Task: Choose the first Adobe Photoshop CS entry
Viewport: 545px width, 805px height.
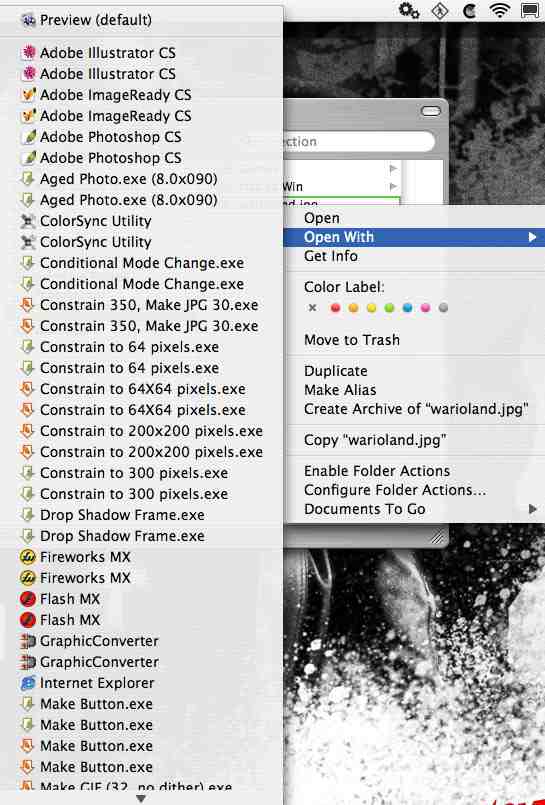Action: (141, 137)
